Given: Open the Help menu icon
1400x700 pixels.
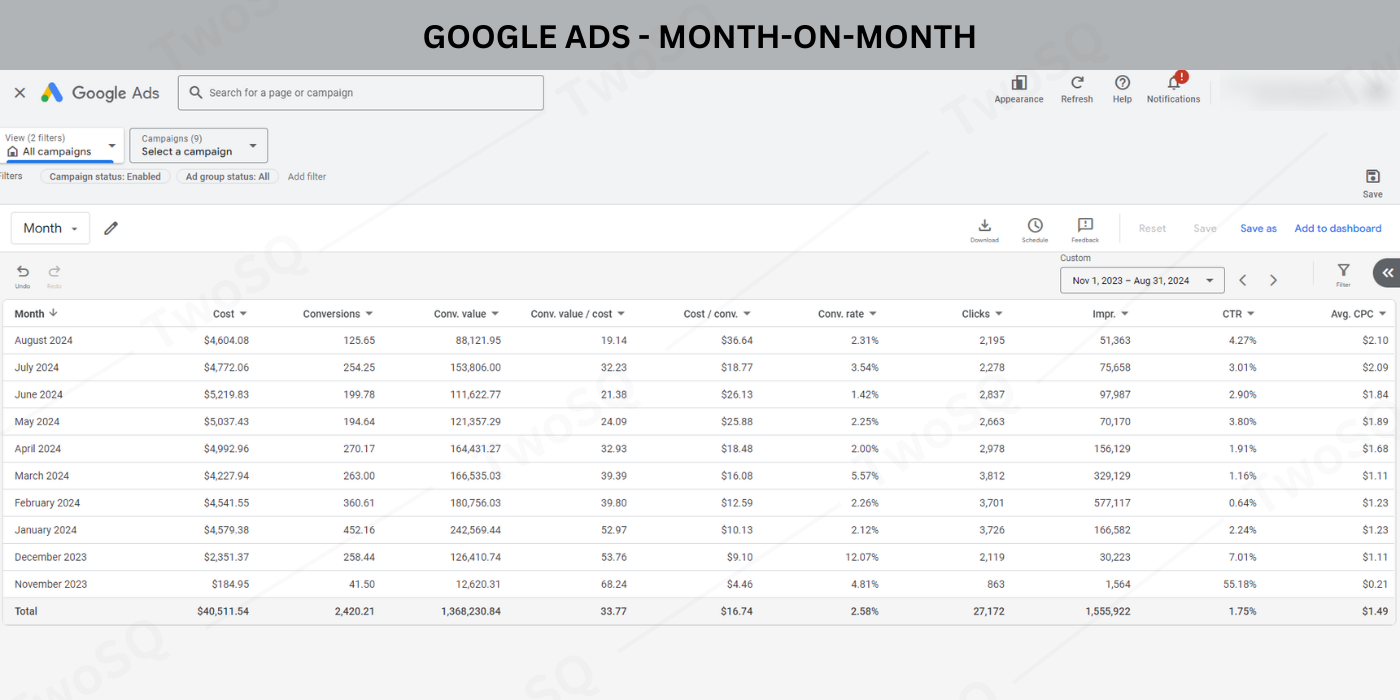Looking at the screenshot, I should pyautogui.click(x=1122, y=84).
